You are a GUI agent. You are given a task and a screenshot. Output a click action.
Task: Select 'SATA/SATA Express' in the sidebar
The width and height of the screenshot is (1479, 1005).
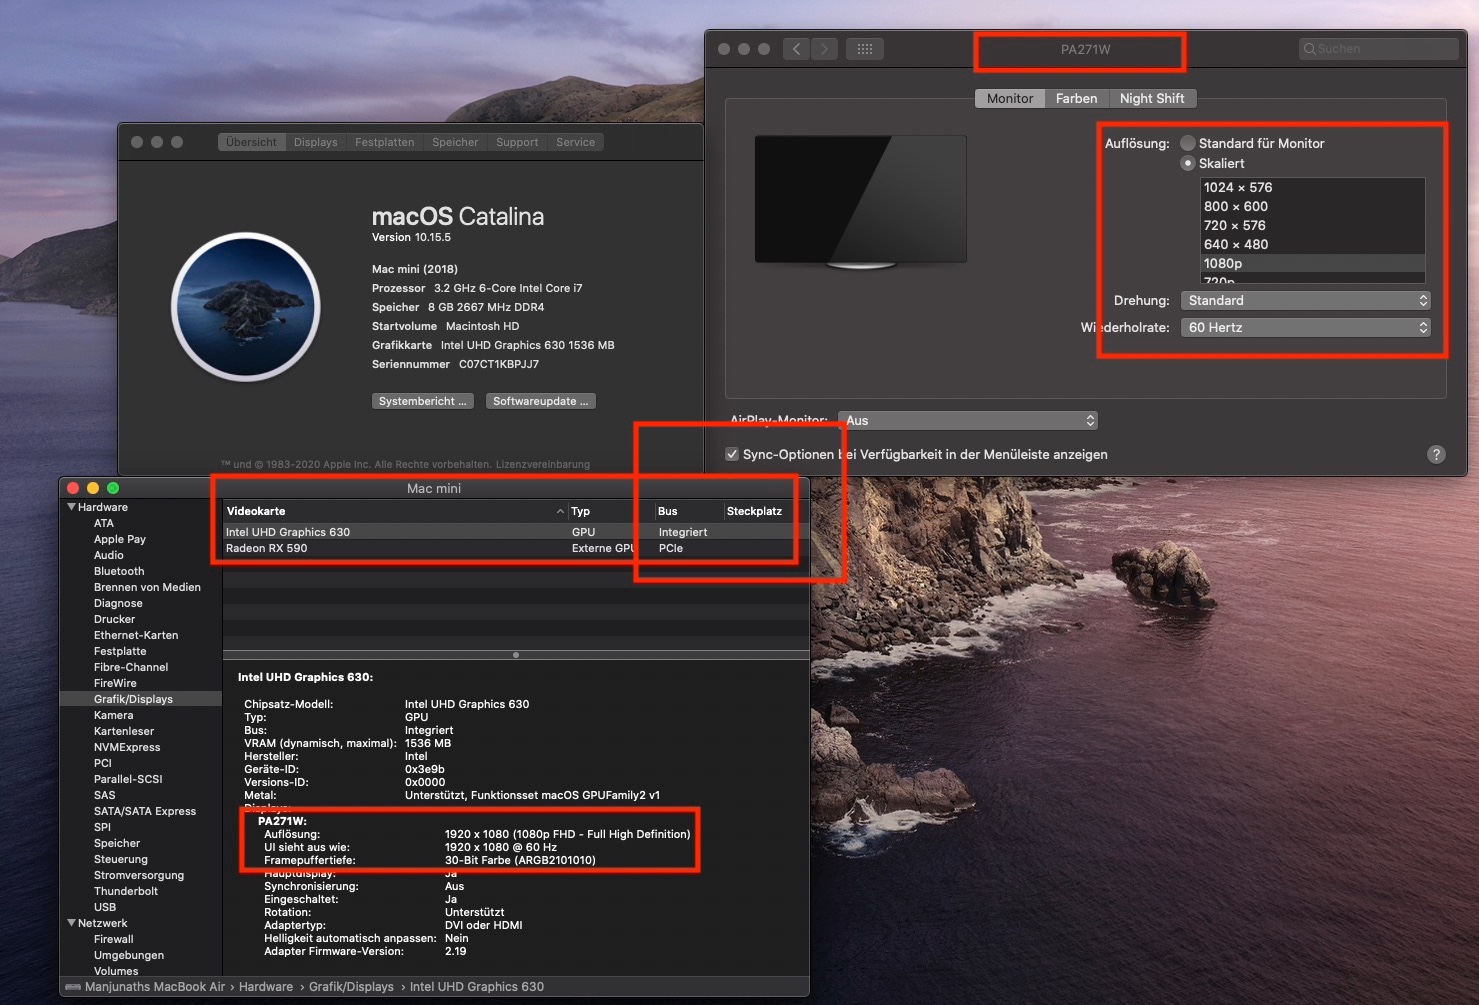[145, 811]
